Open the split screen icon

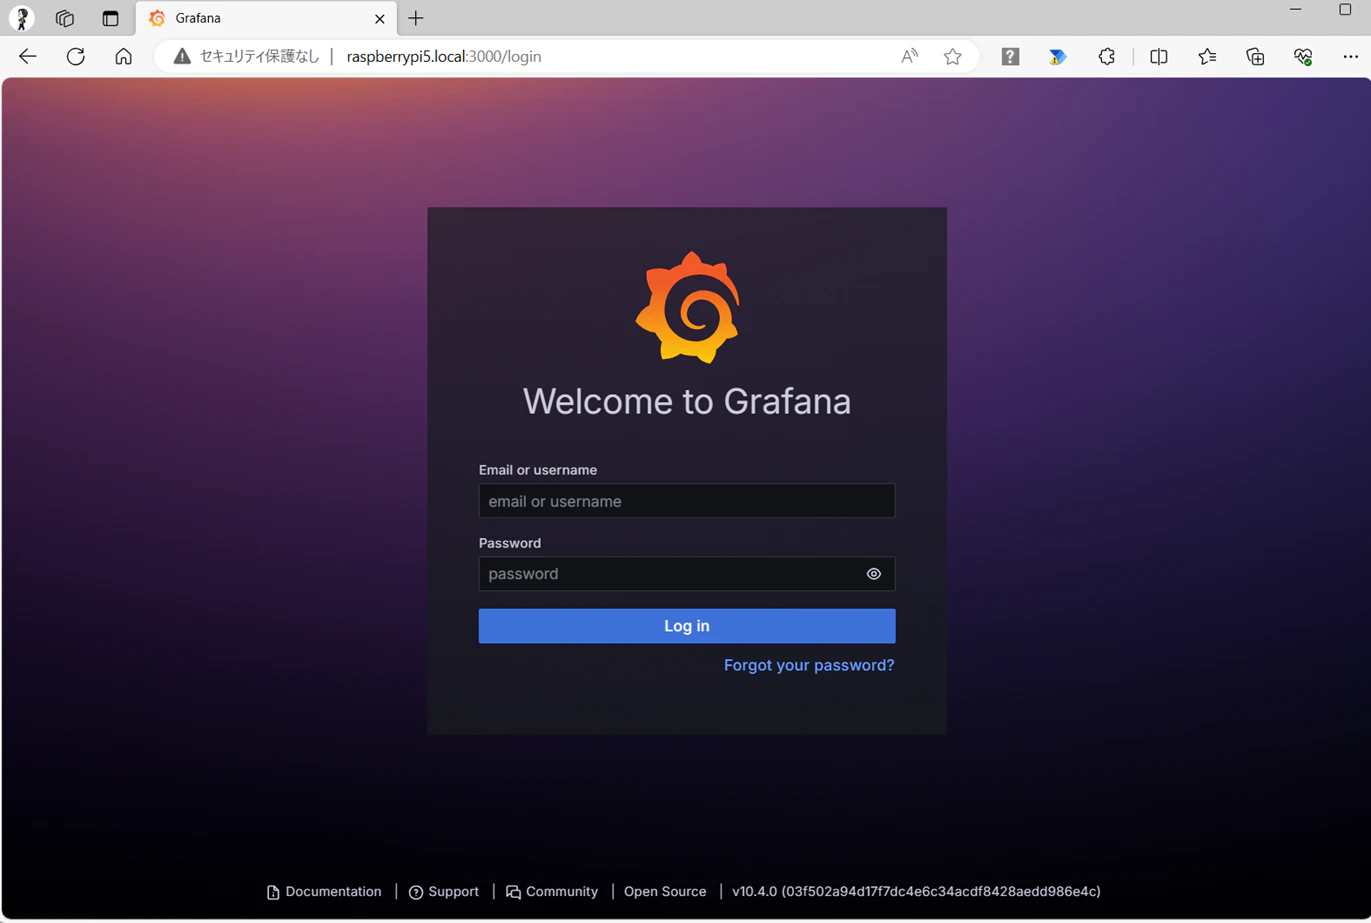[x=1159, y=57]
